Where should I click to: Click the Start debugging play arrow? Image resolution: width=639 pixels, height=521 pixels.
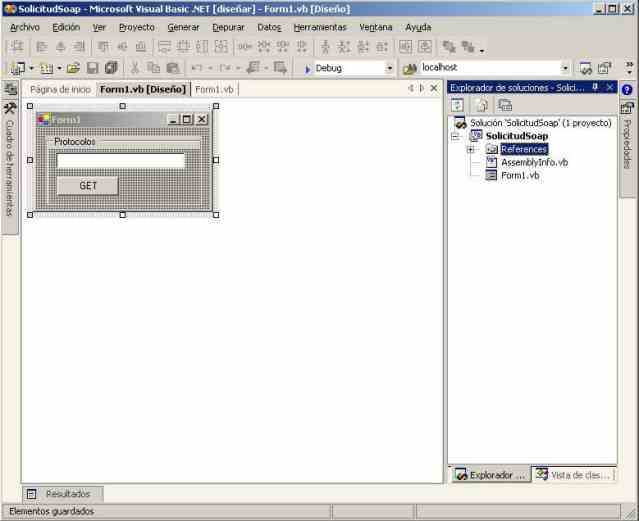[x=308, y=69]
